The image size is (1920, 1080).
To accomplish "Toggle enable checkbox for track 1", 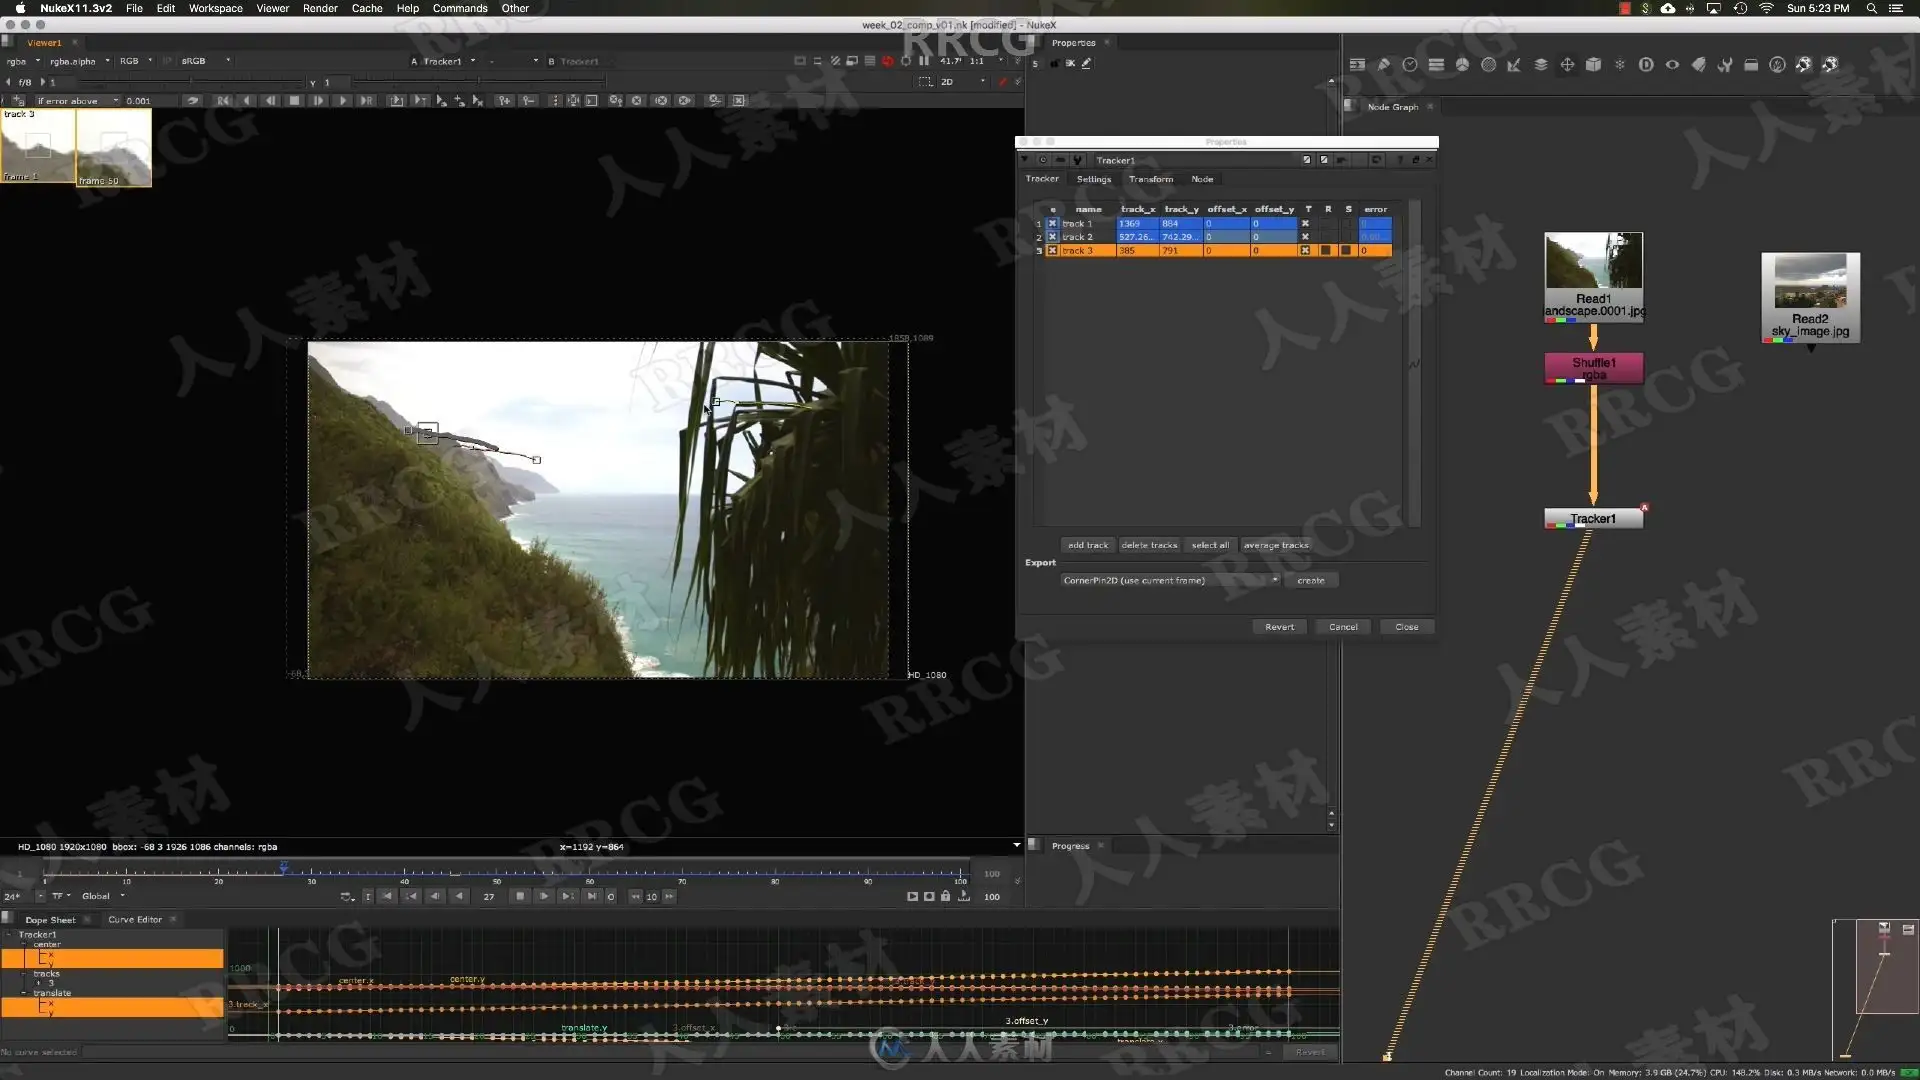I will click(1052, 223).
